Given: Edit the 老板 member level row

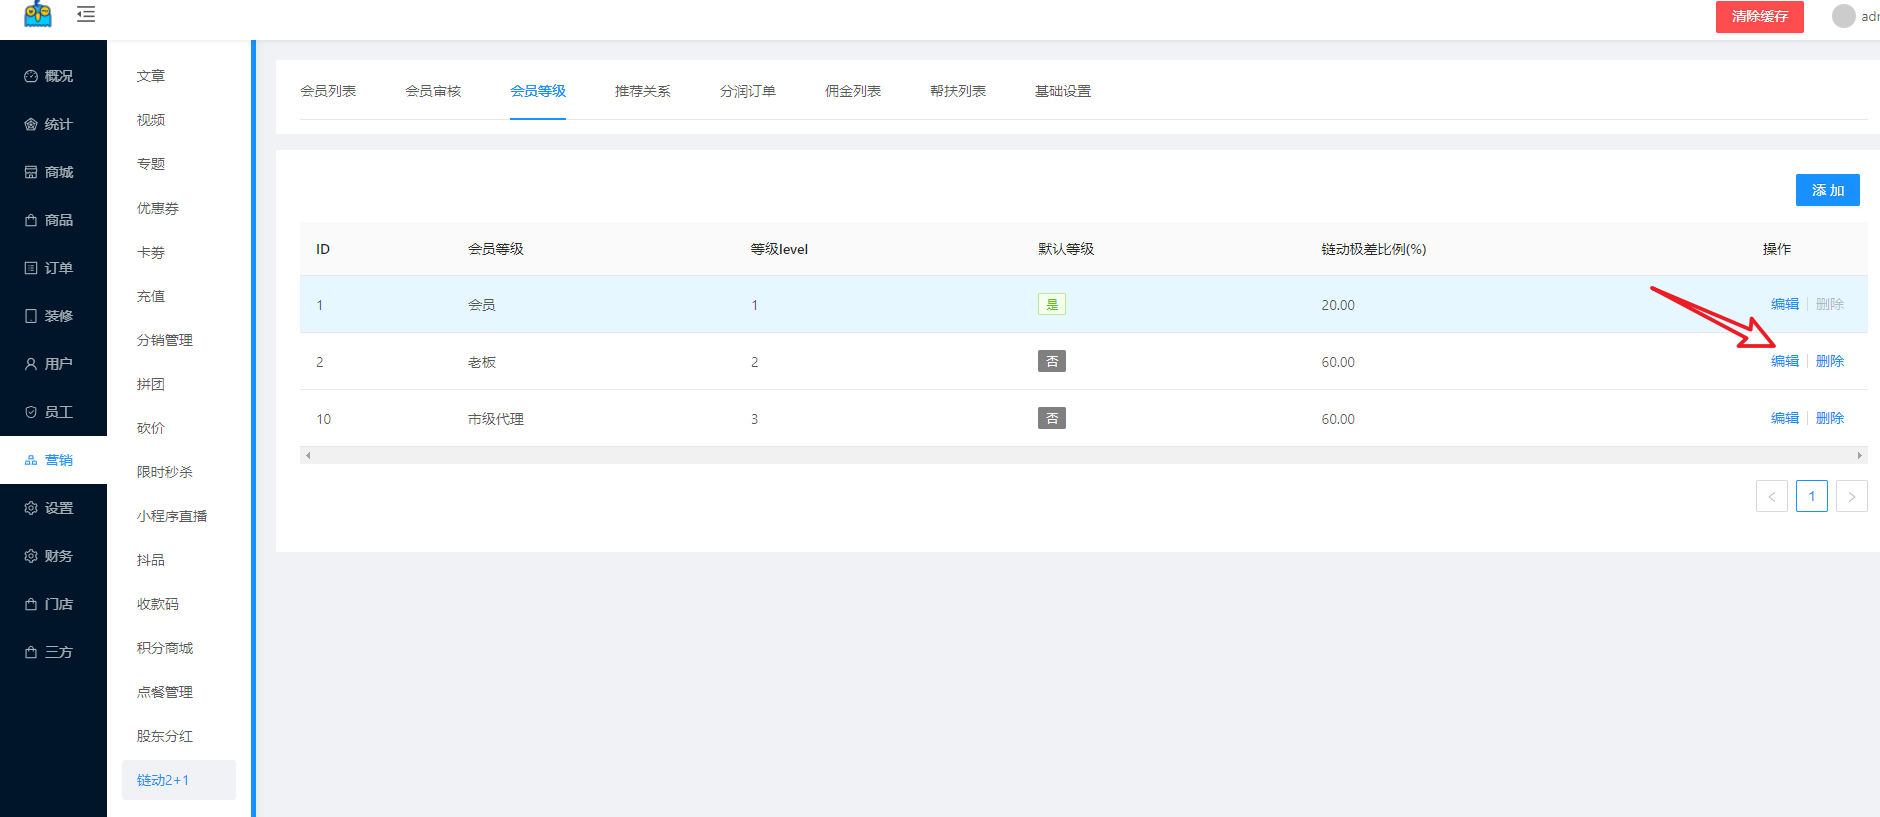Looking at the screenshot, I should point(1784,361).
